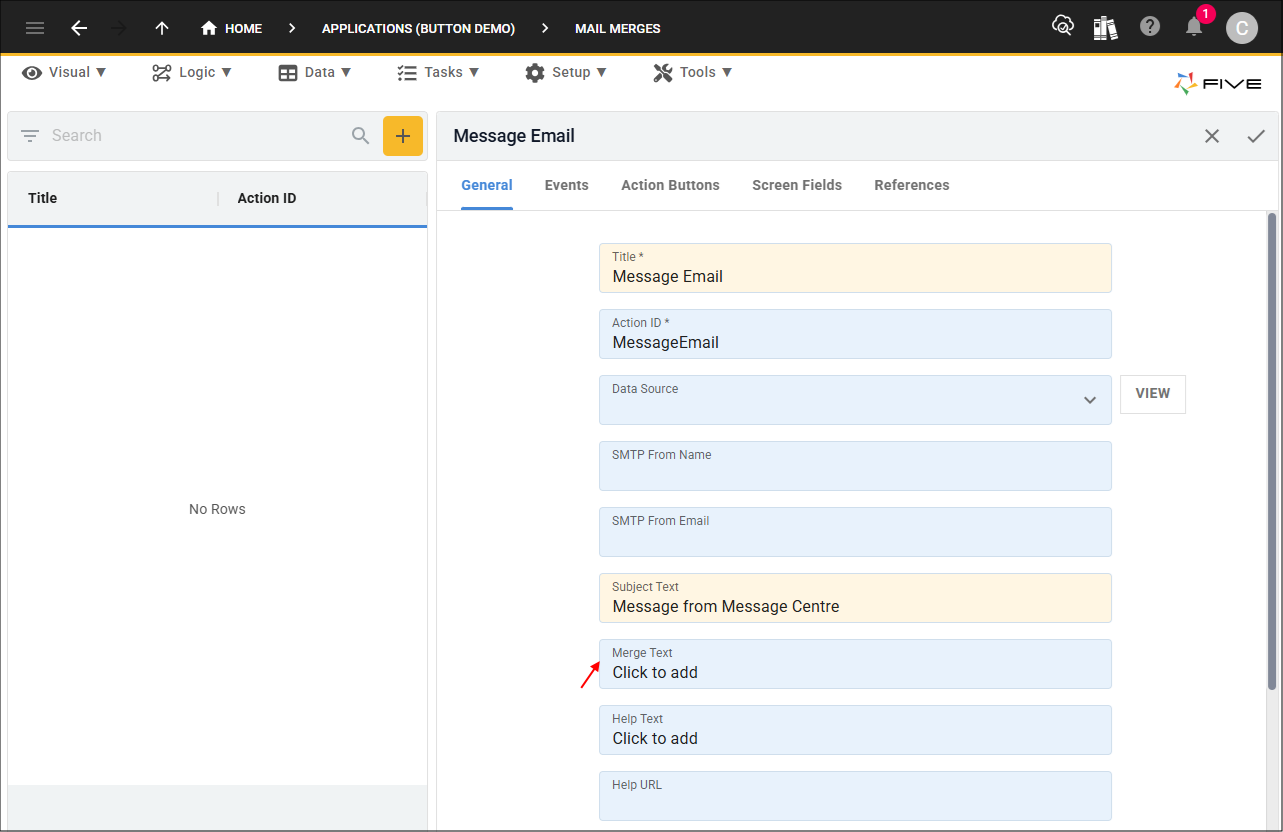Cancel the form with X icon
The image size is (1283, 832).
[1212, 136]
